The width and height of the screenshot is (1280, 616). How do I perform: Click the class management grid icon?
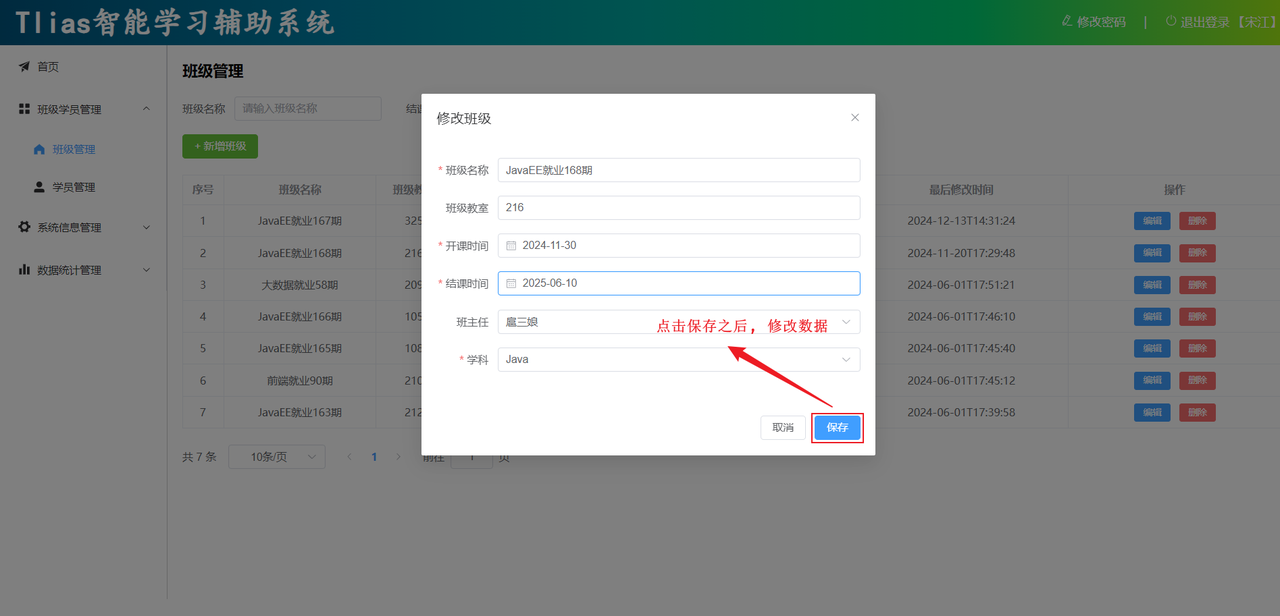click(24, 109)
